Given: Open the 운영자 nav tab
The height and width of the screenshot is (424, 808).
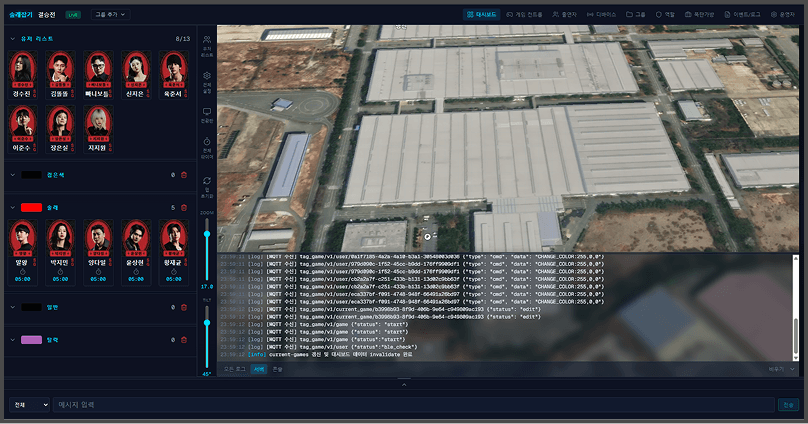Looking at the screenshot, I should coord(782,14).
